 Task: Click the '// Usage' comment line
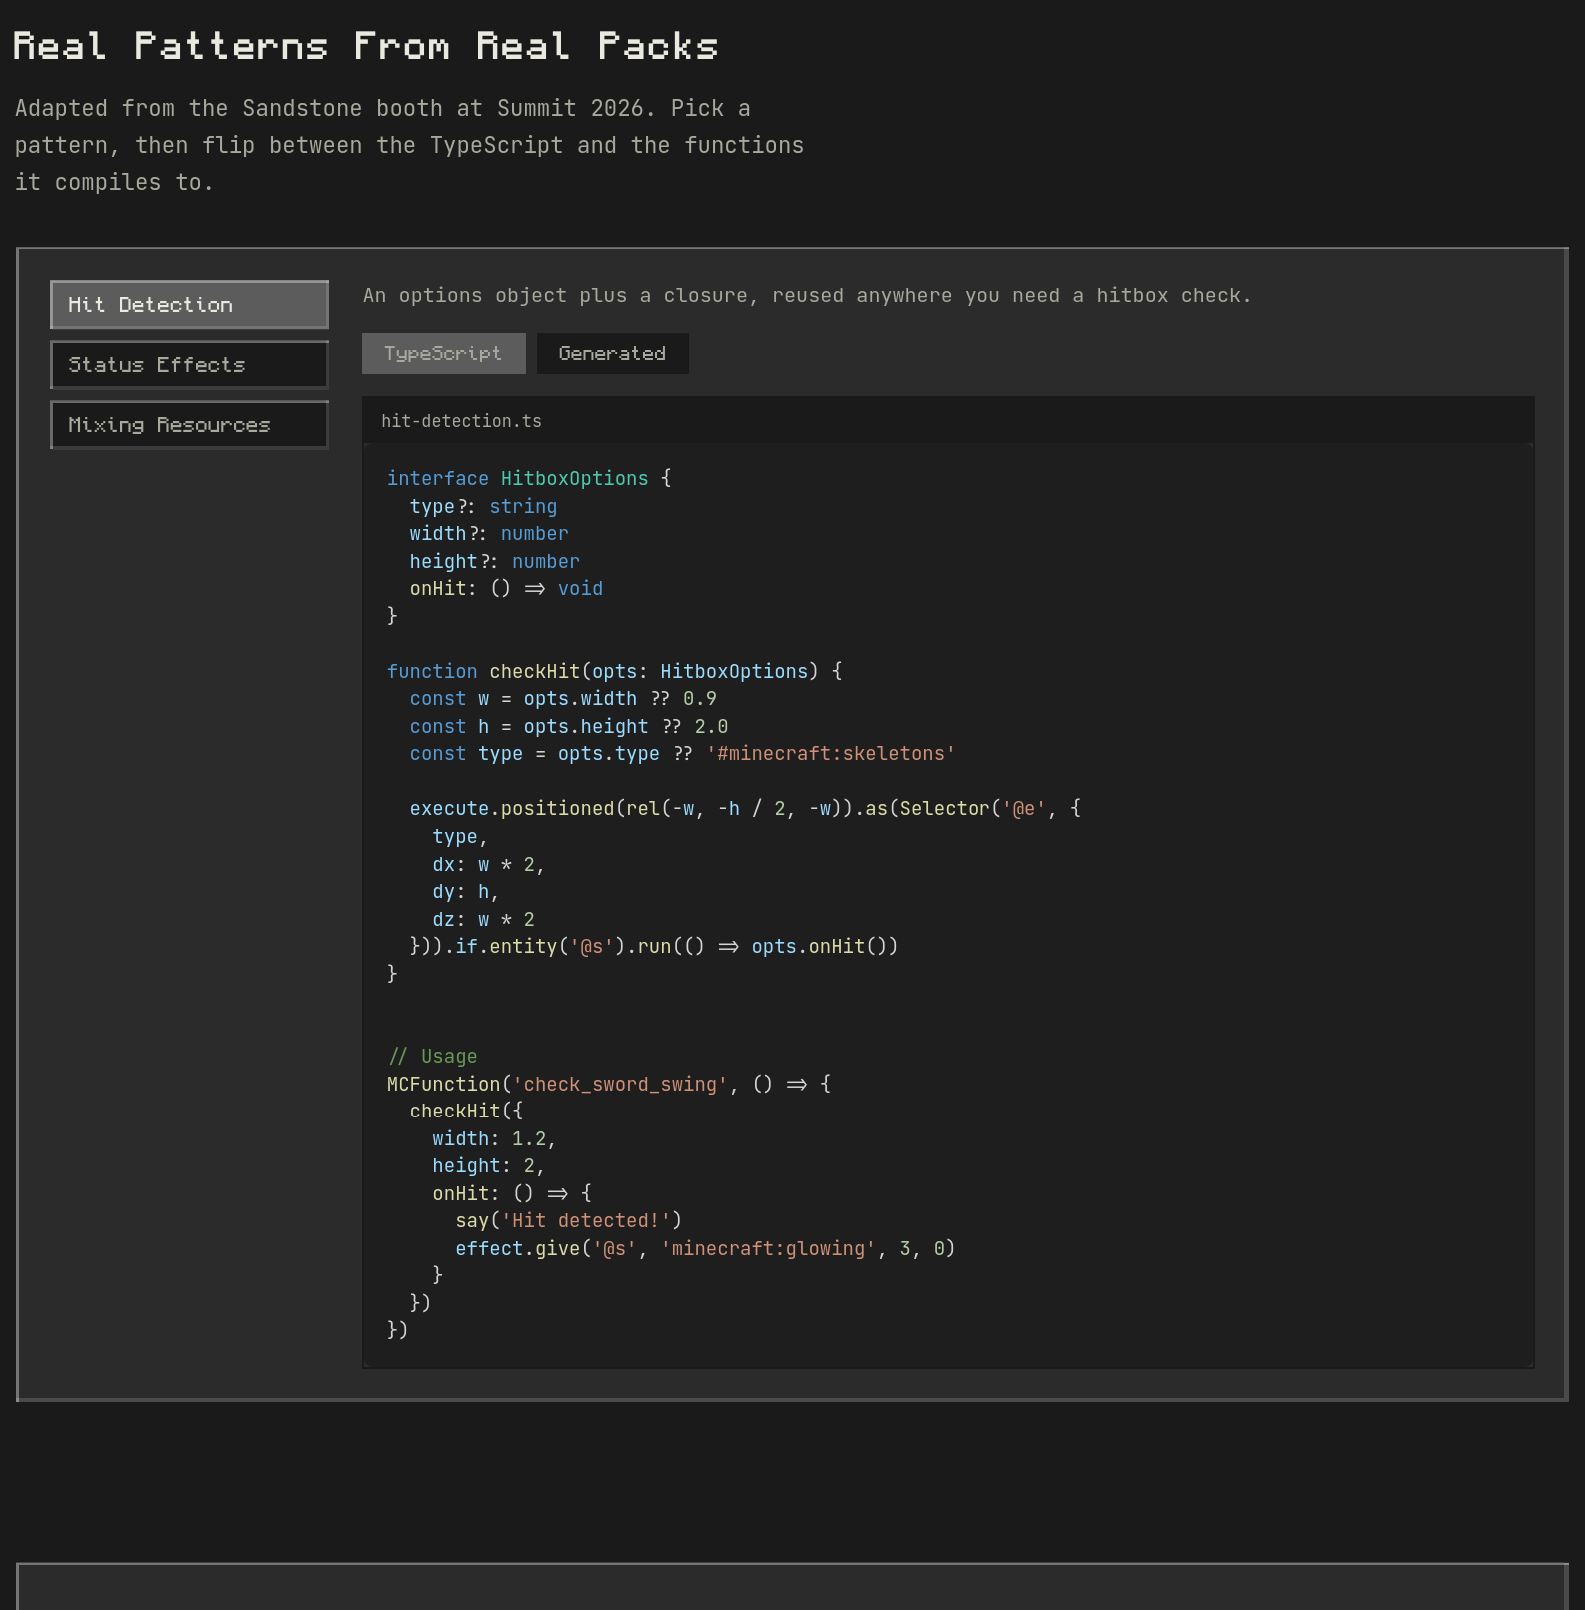tap(432, 1057)
